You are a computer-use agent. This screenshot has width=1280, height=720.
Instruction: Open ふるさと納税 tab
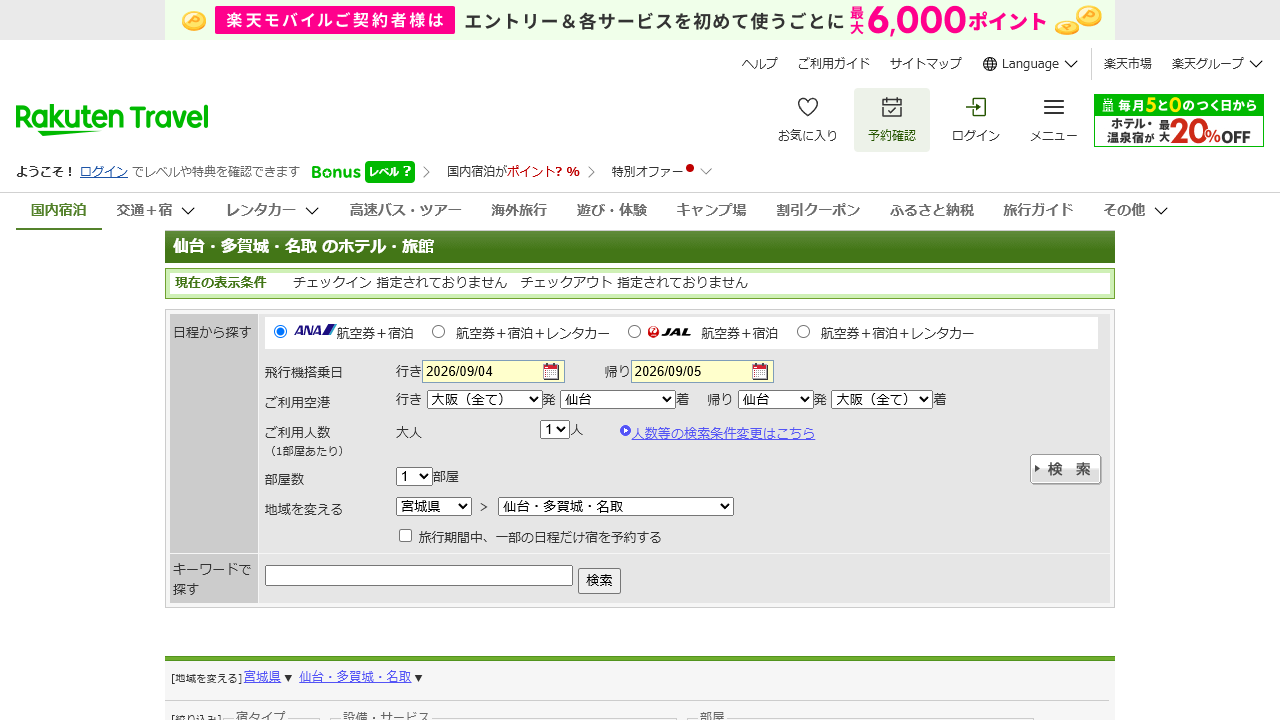tap(932, 210)
